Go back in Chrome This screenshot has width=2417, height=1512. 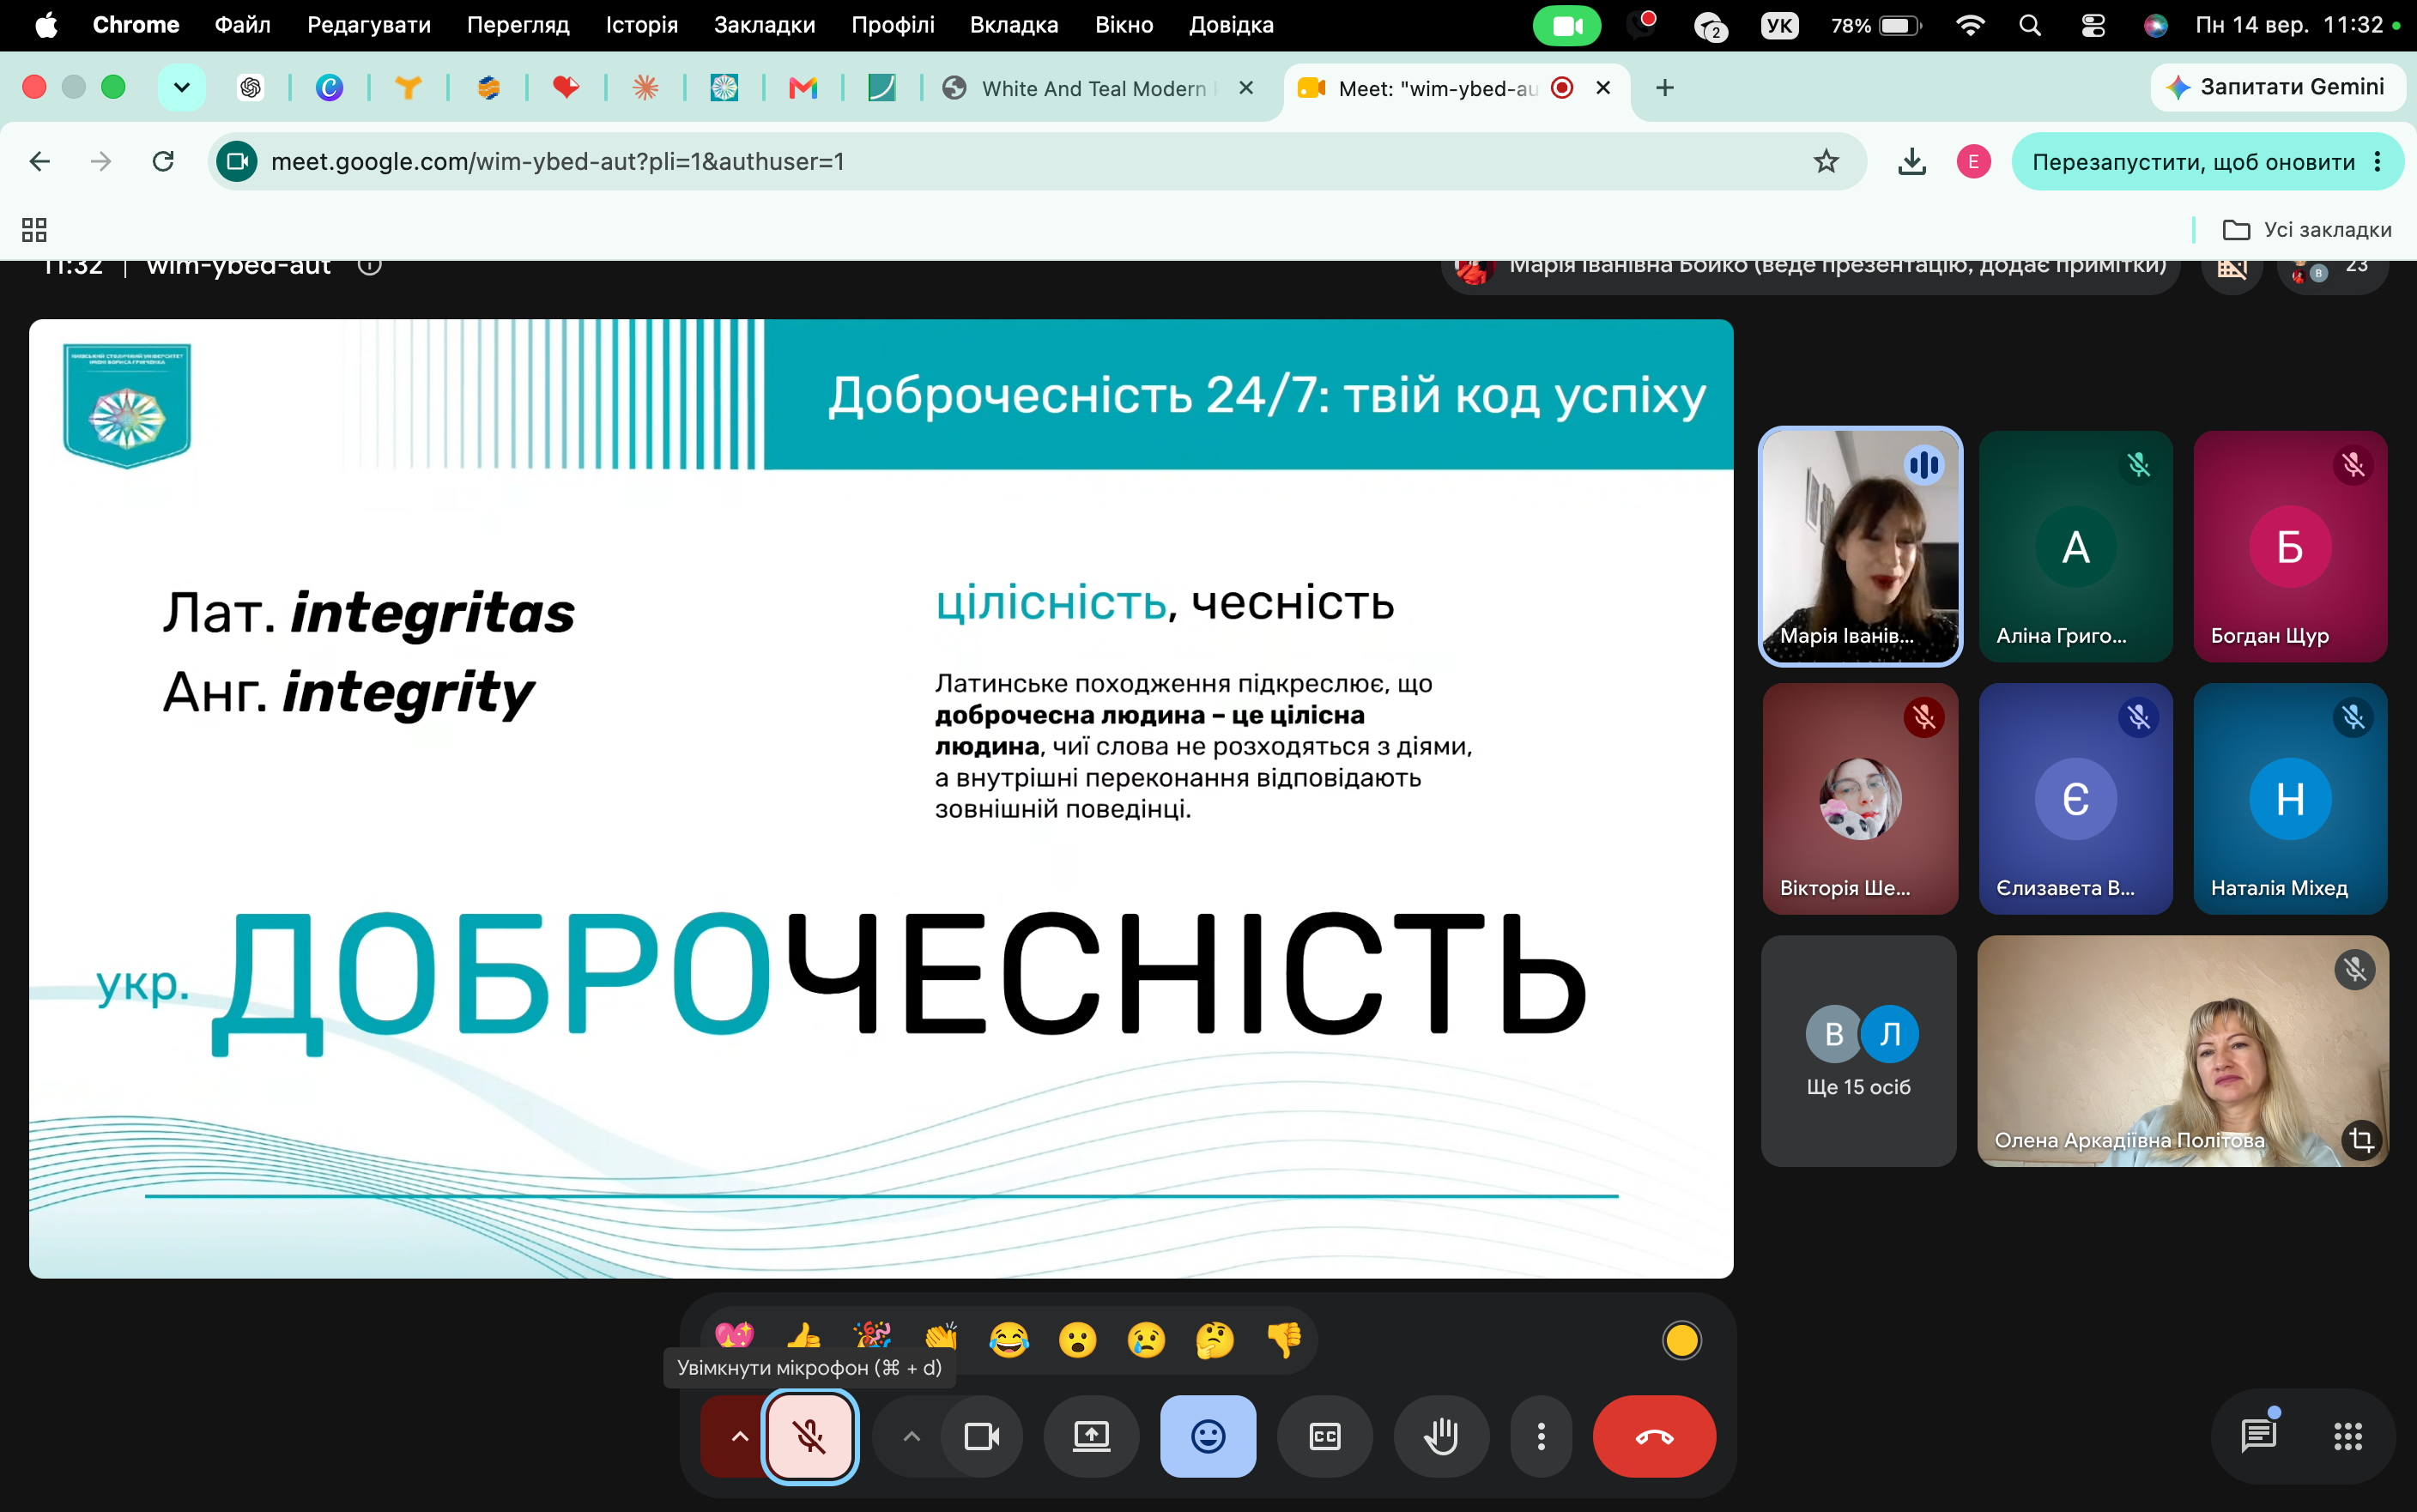[39, 161]
